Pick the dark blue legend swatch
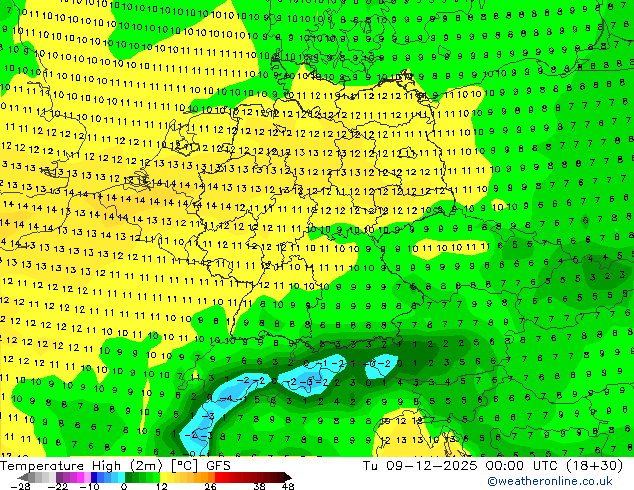The height and width of the screenshot is (490, 634). [94, 477]
